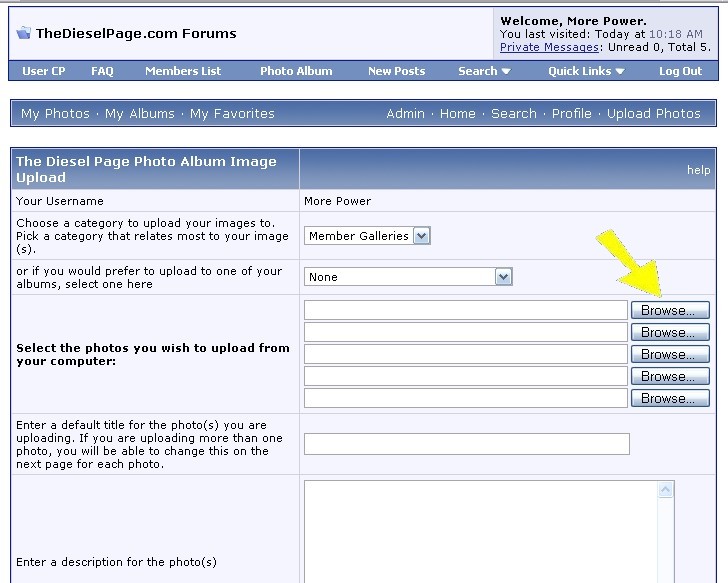This screenshot has height=583, width=728.
Task: Click the forum folder icon beside TheDieselPage.com
Action: tap(24, 33)
